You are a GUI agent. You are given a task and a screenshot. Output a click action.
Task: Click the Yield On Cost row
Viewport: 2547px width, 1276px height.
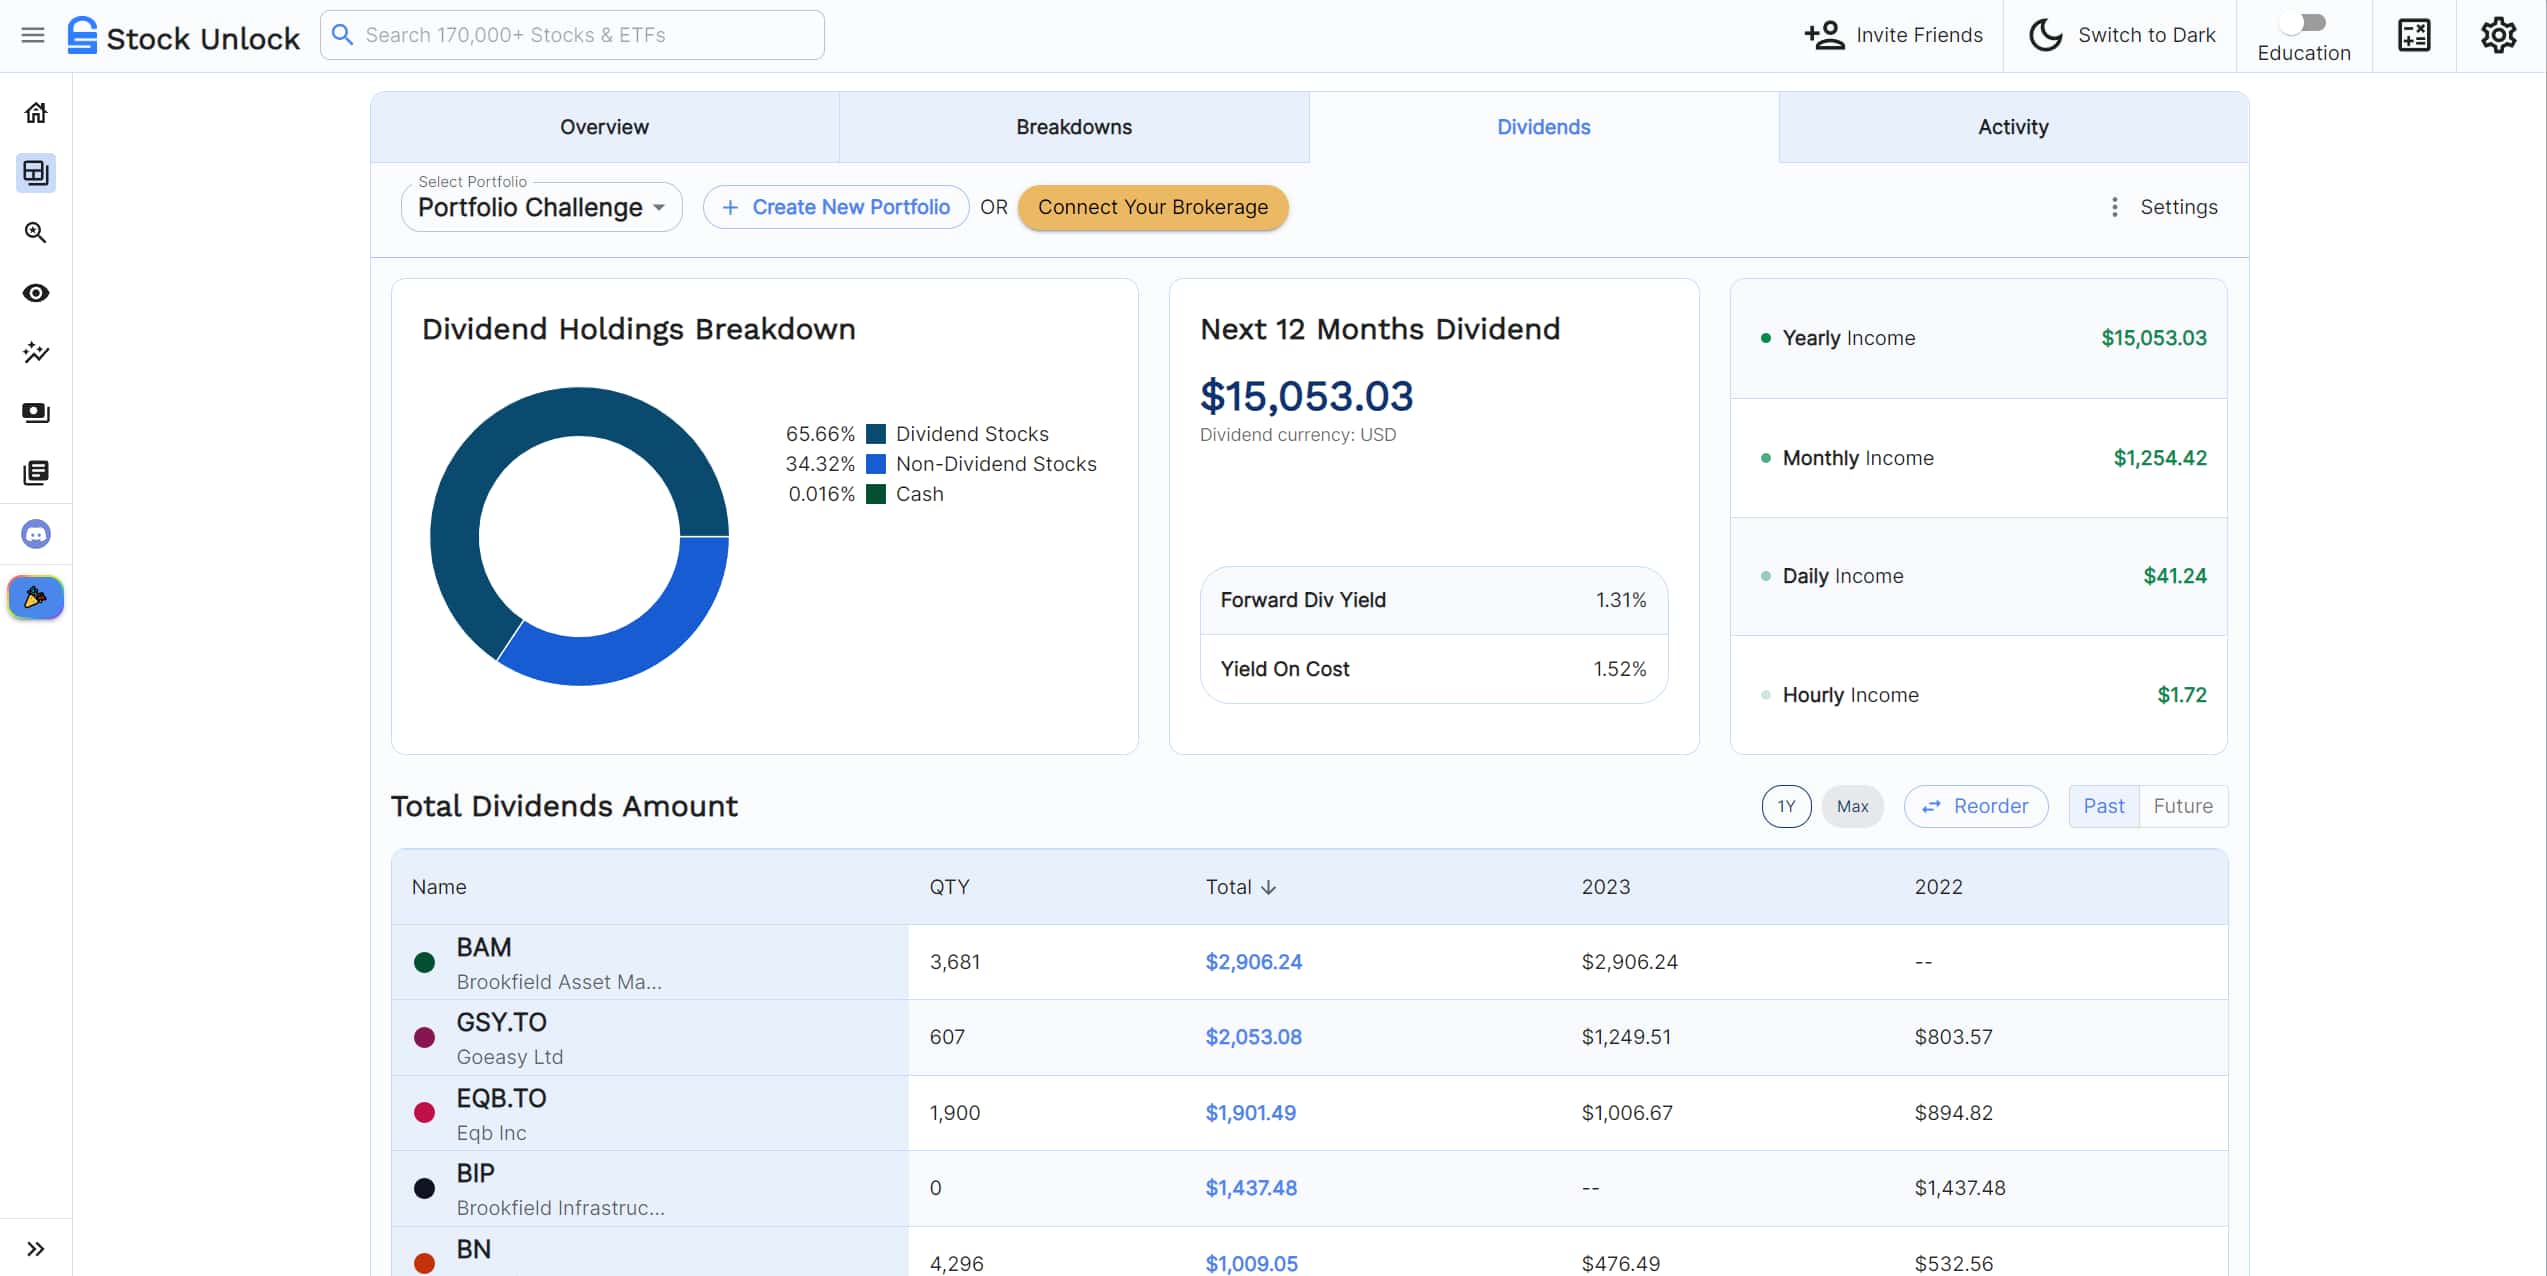pos(1433,669)
